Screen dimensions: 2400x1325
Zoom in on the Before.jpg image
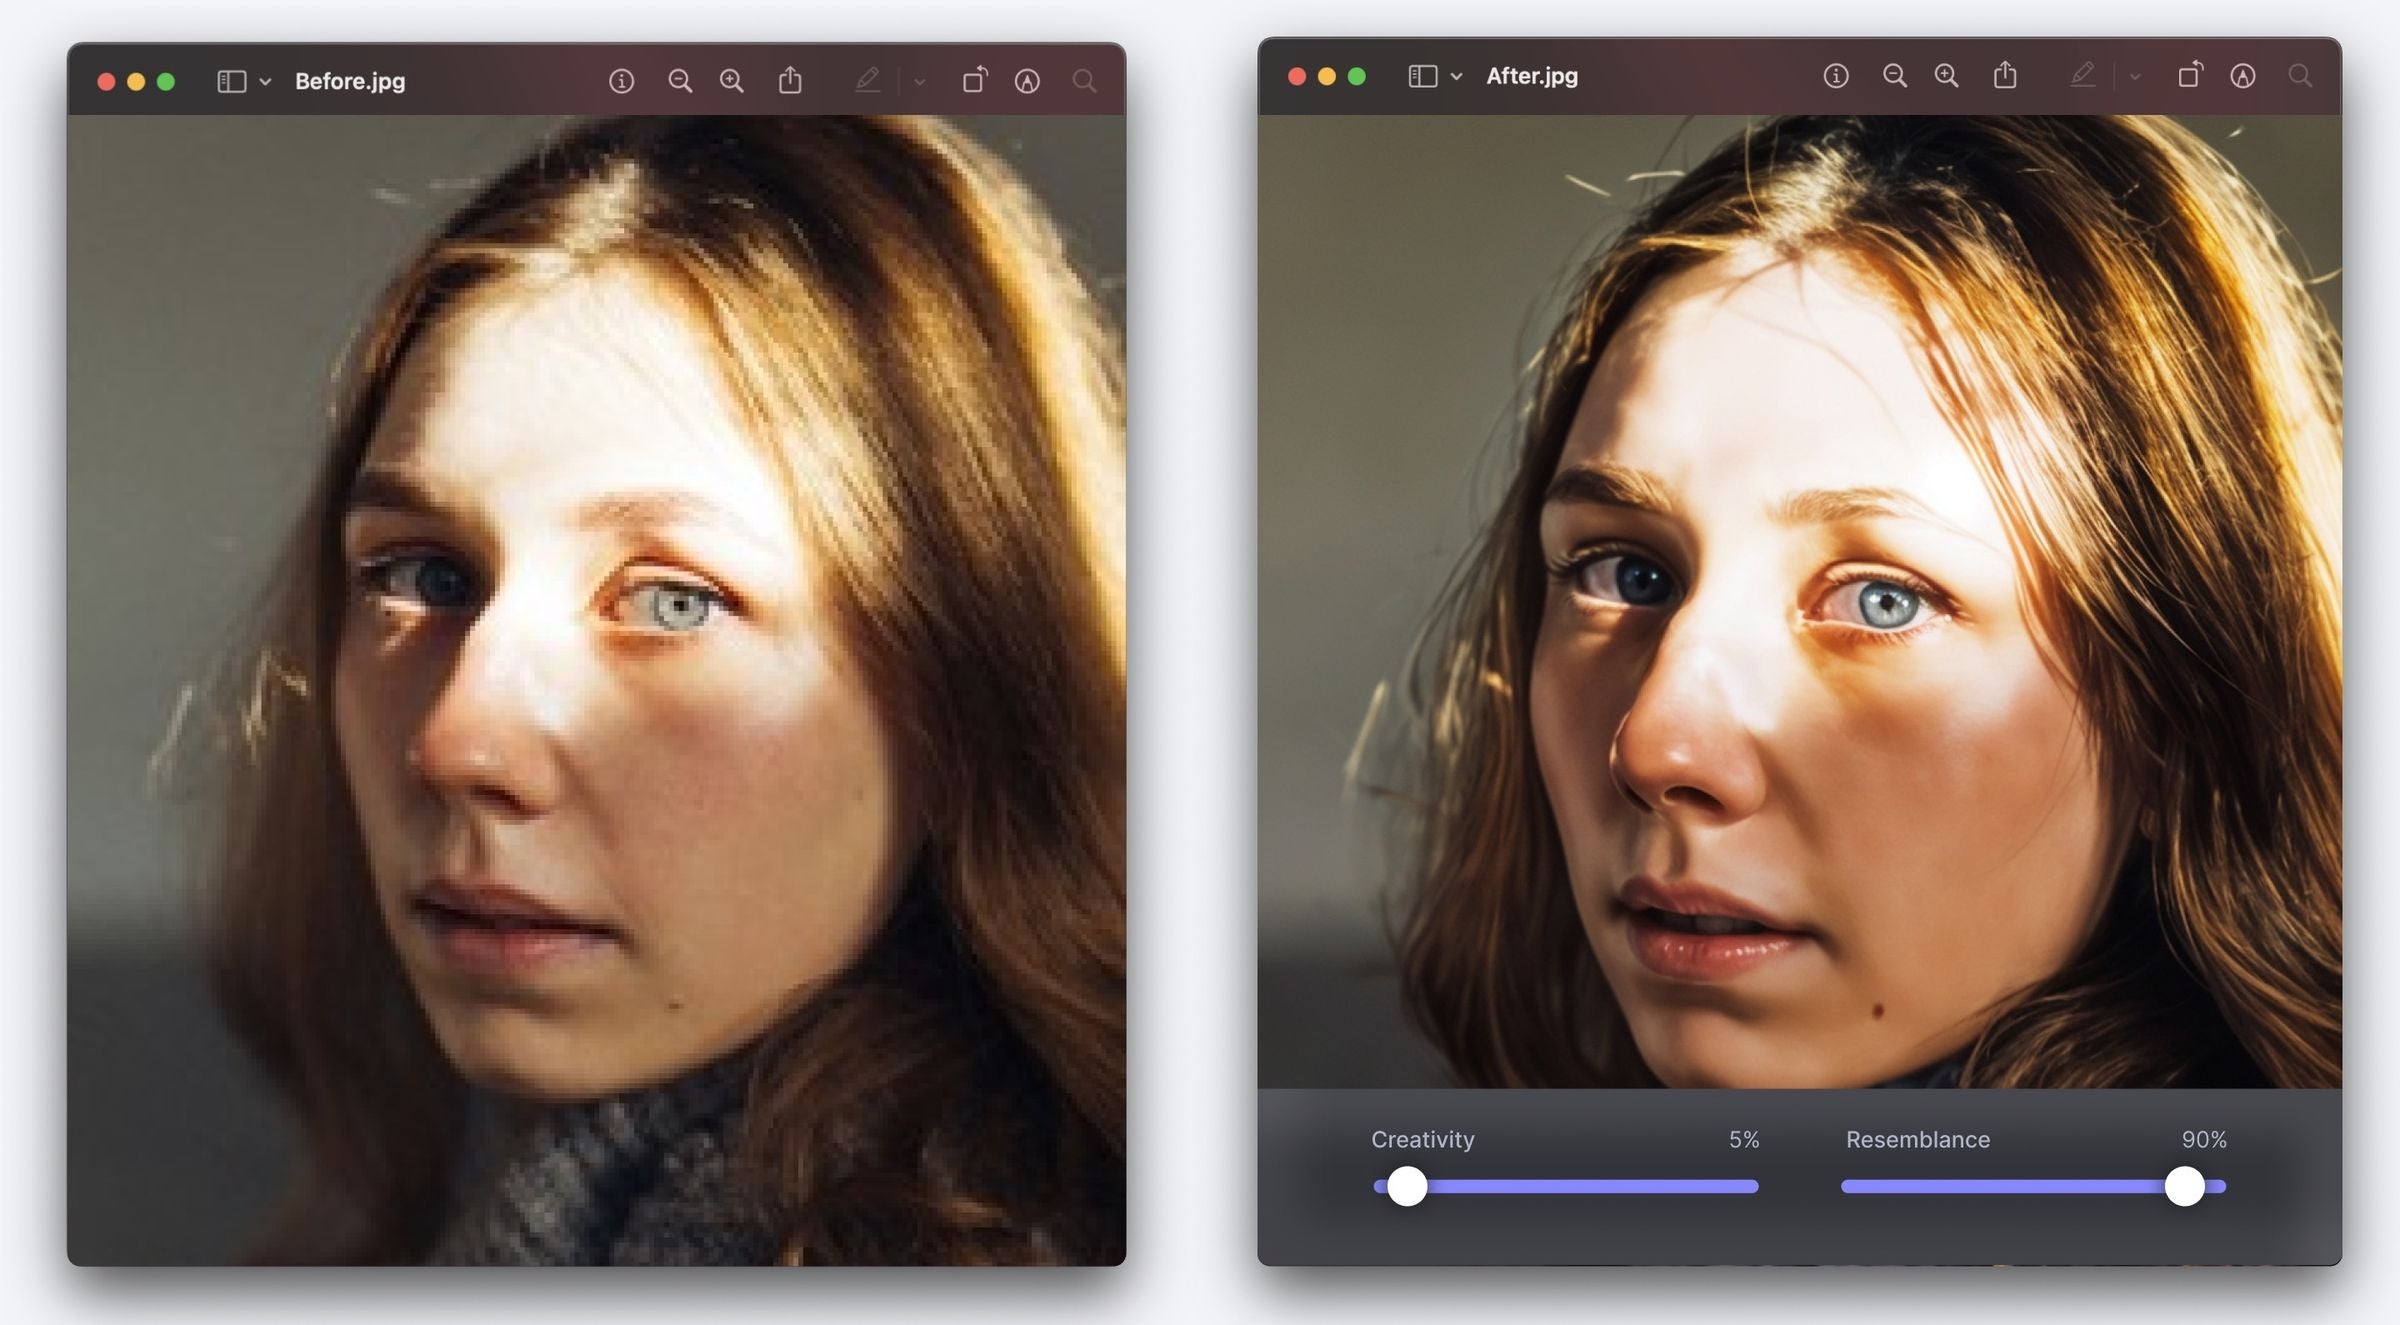click(x=731, y=80)
